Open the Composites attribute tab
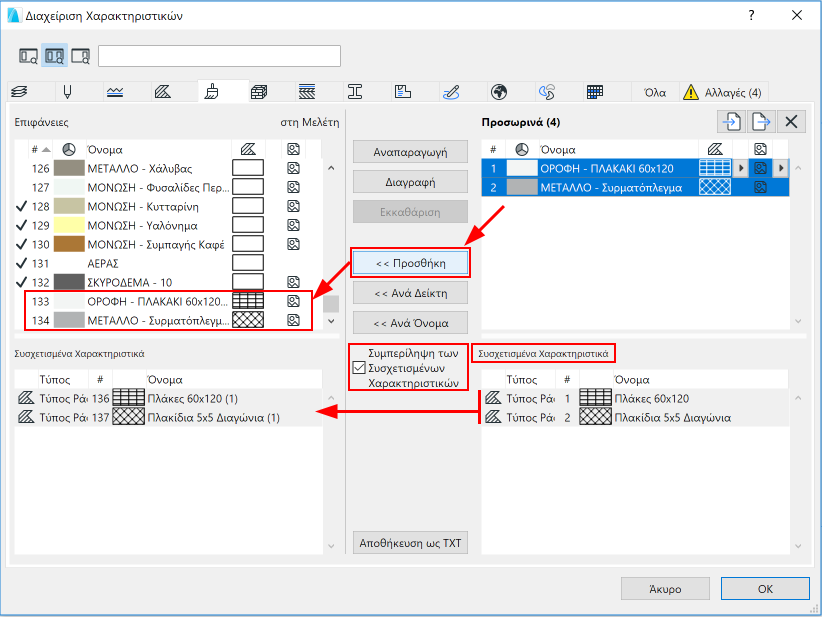 tap(307, 92)
